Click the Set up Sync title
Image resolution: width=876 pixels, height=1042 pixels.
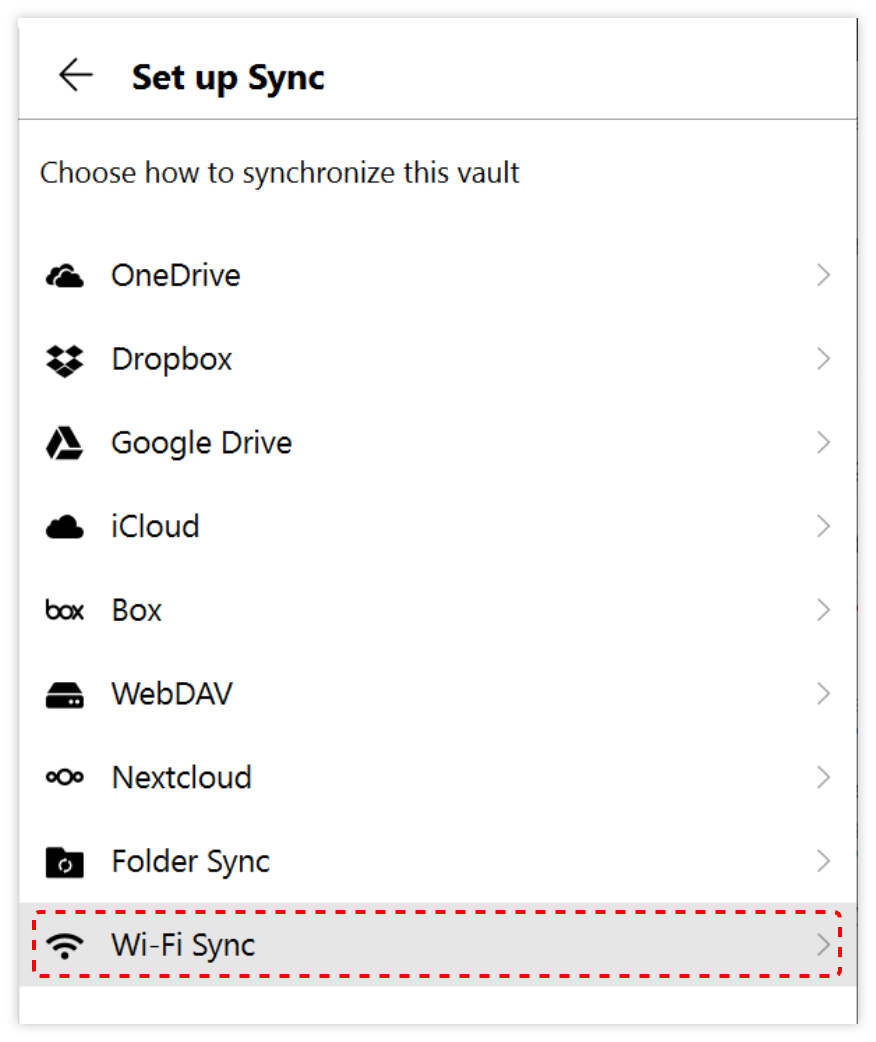228,78
